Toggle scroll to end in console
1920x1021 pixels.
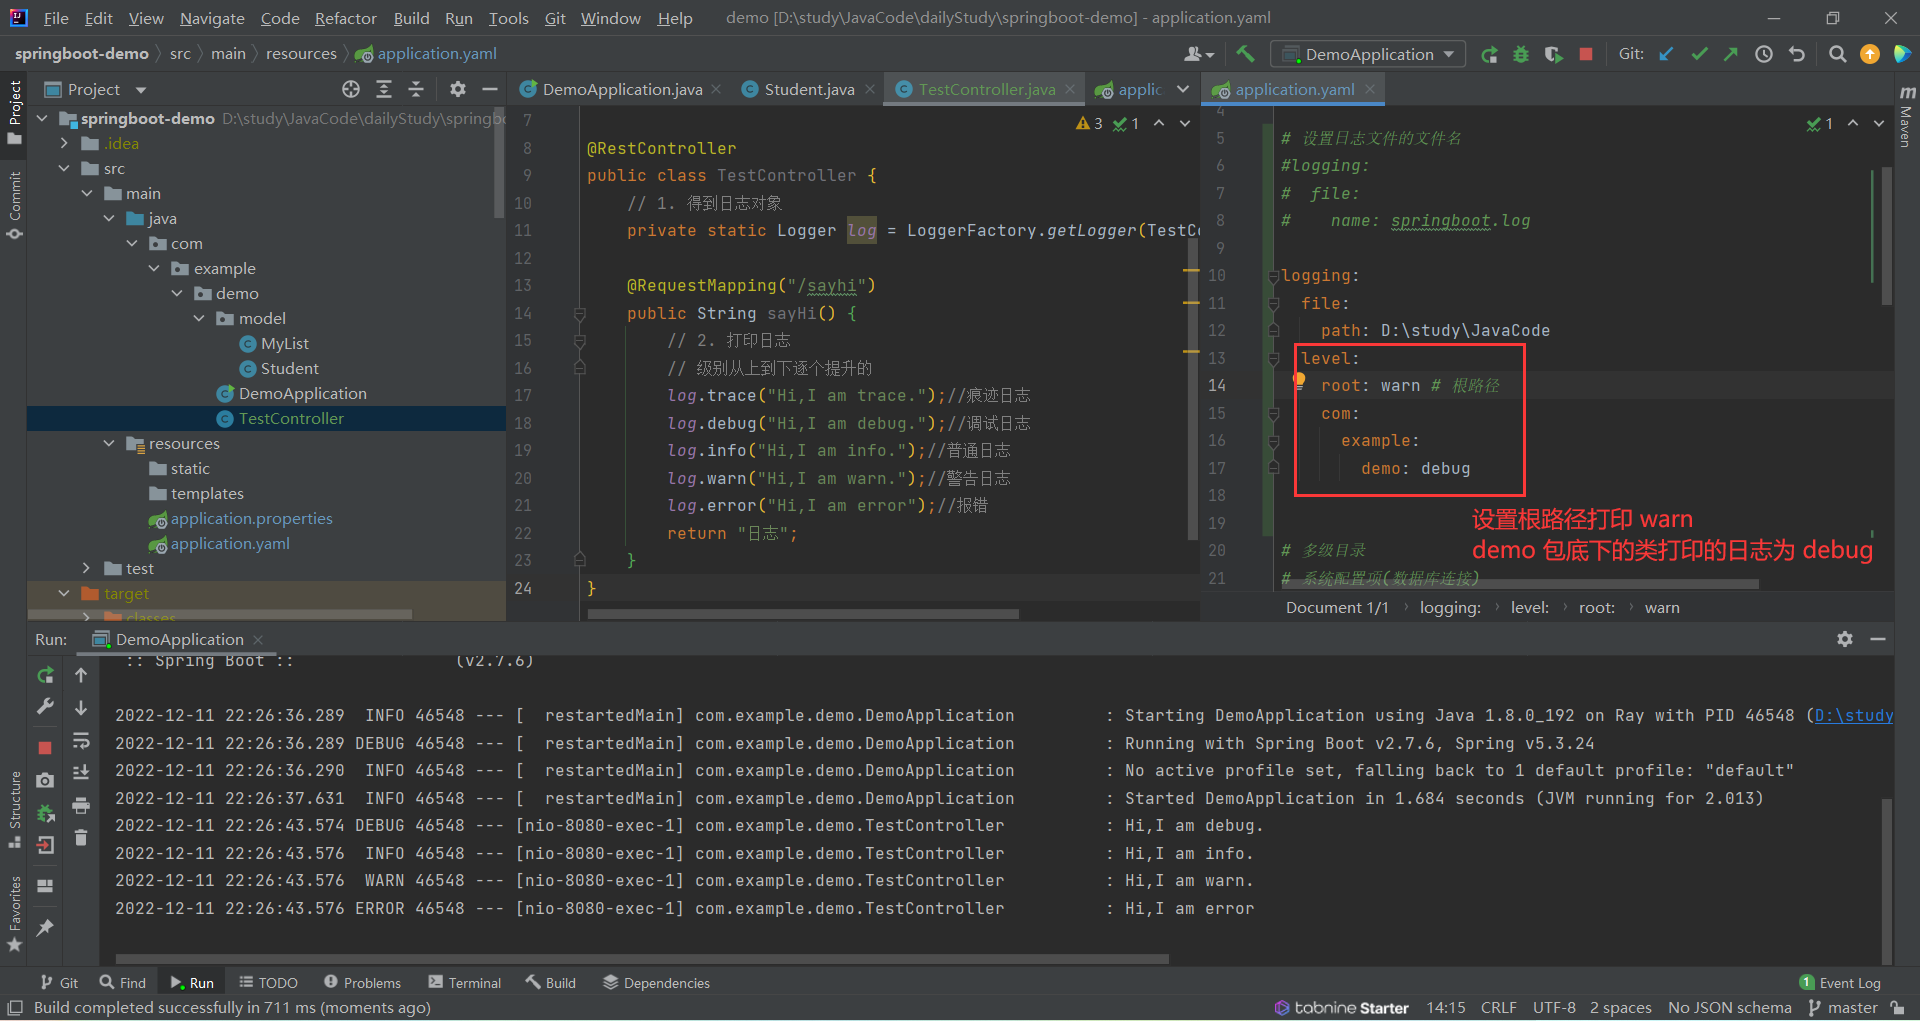(x=81, y=772)
